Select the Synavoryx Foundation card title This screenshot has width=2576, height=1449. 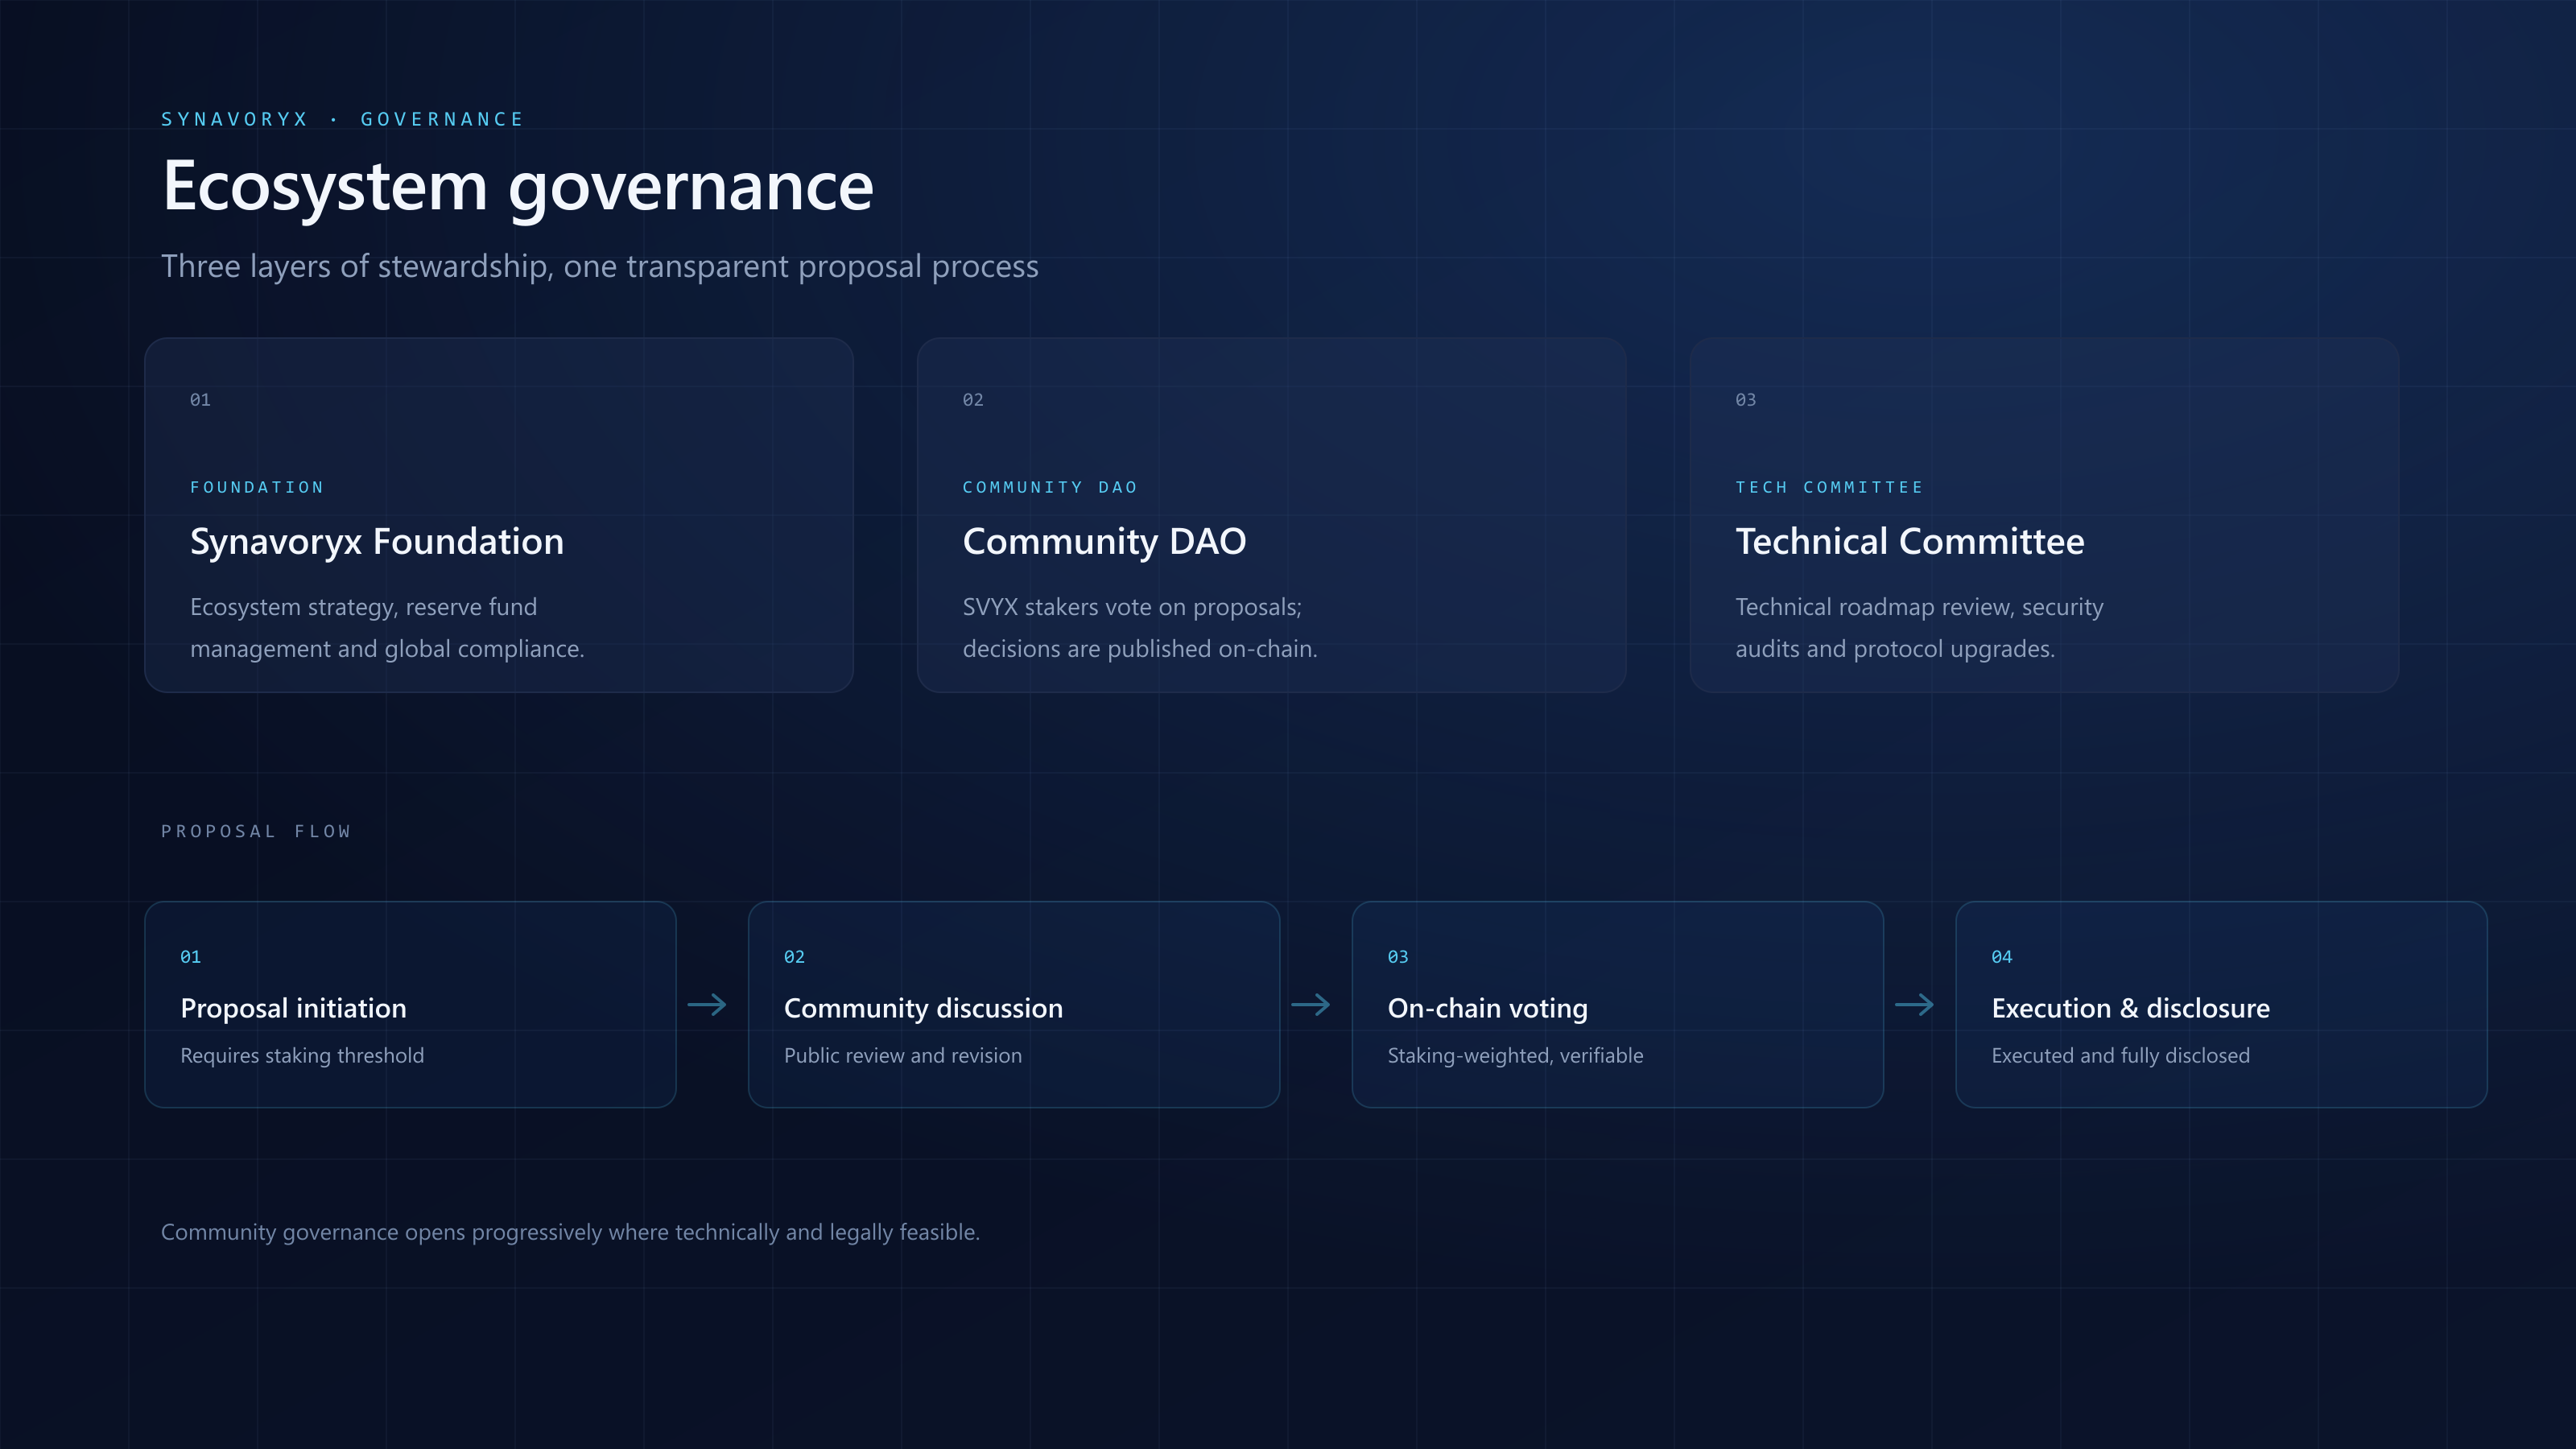(377, 541)
